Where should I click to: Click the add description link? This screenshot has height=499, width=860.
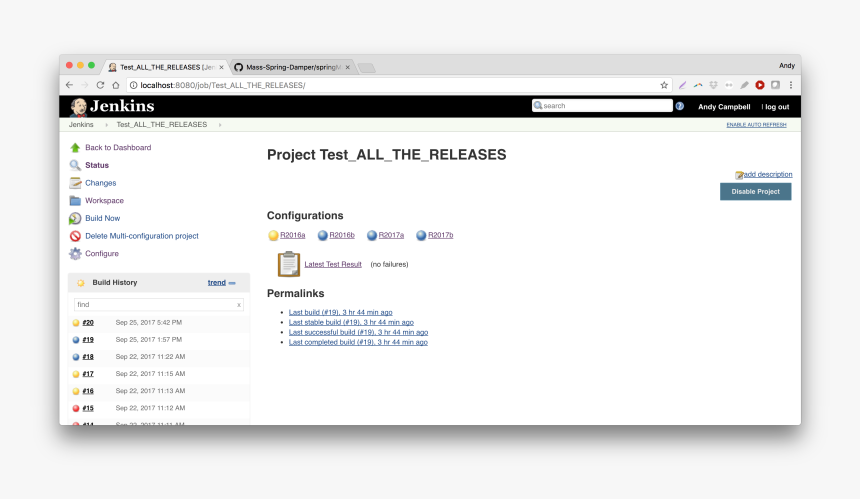tap(768, 174)
